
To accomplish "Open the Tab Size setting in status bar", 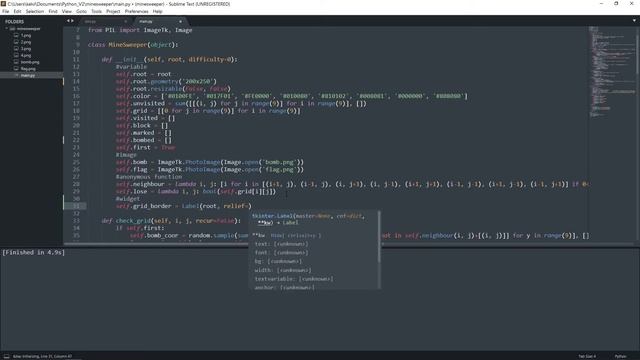I will (587, 356).
